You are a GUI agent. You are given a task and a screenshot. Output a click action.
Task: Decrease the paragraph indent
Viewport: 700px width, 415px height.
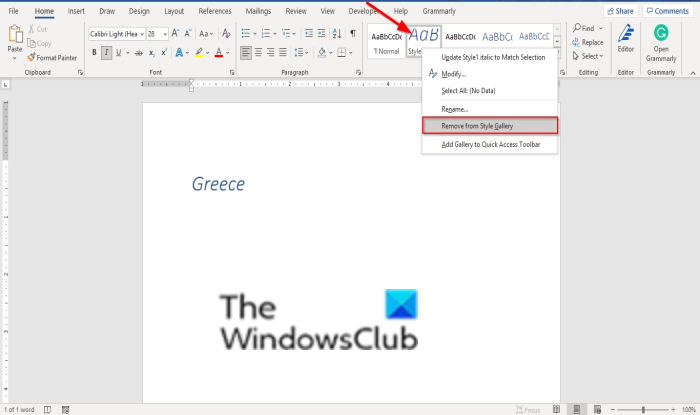[x=308, y=33]
